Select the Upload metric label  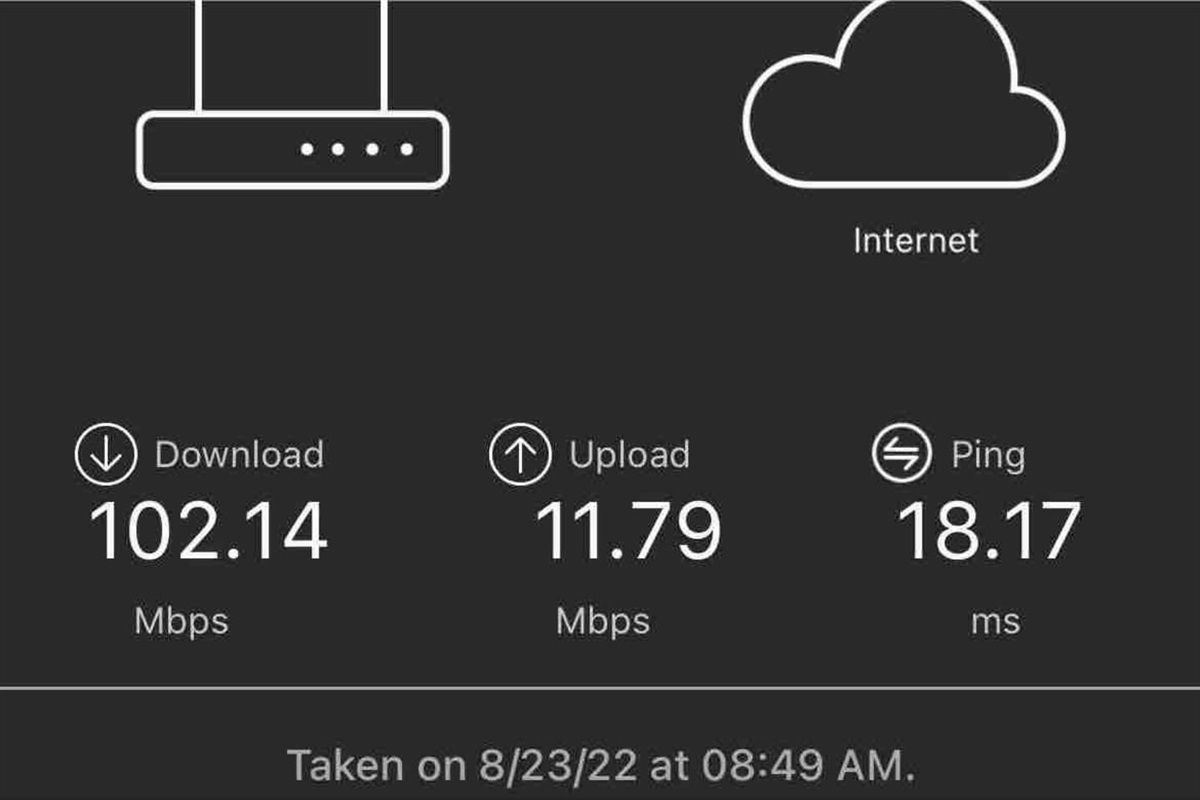(627, 454)
